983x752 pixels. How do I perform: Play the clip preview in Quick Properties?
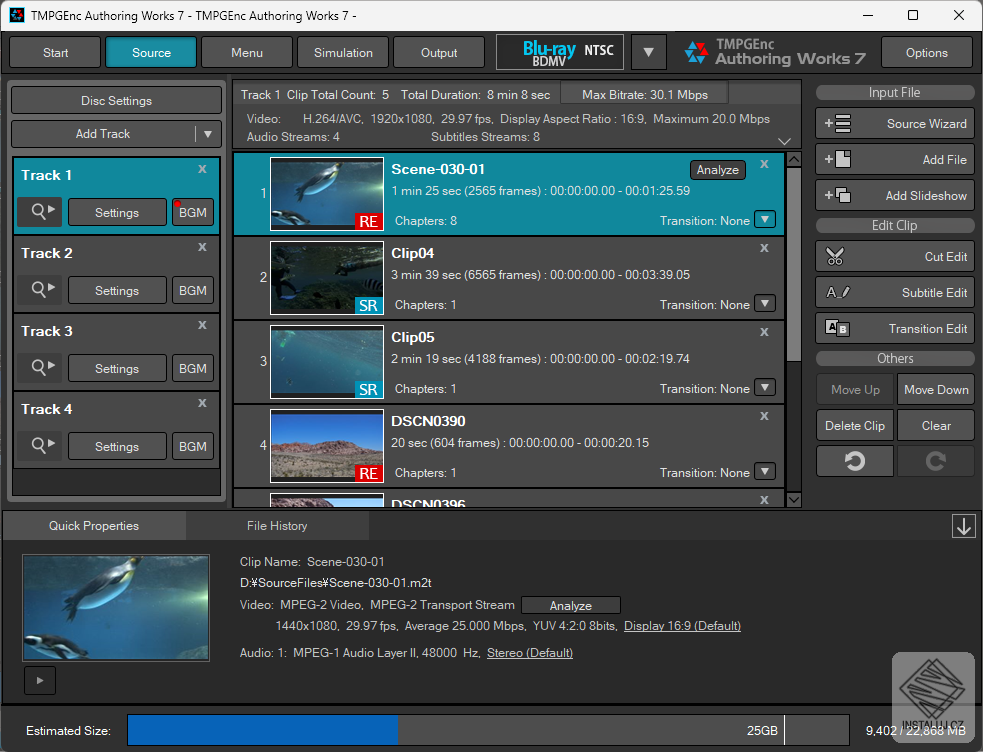point(40,681)
